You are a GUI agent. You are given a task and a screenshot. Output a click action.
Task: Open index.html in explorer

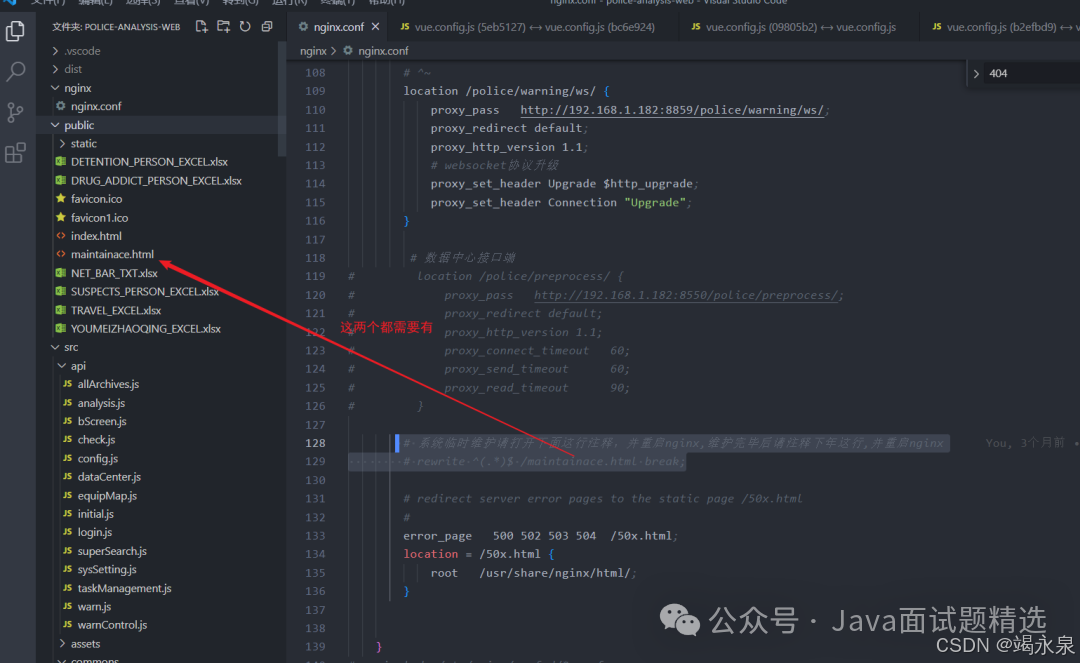tap(96, 236)
